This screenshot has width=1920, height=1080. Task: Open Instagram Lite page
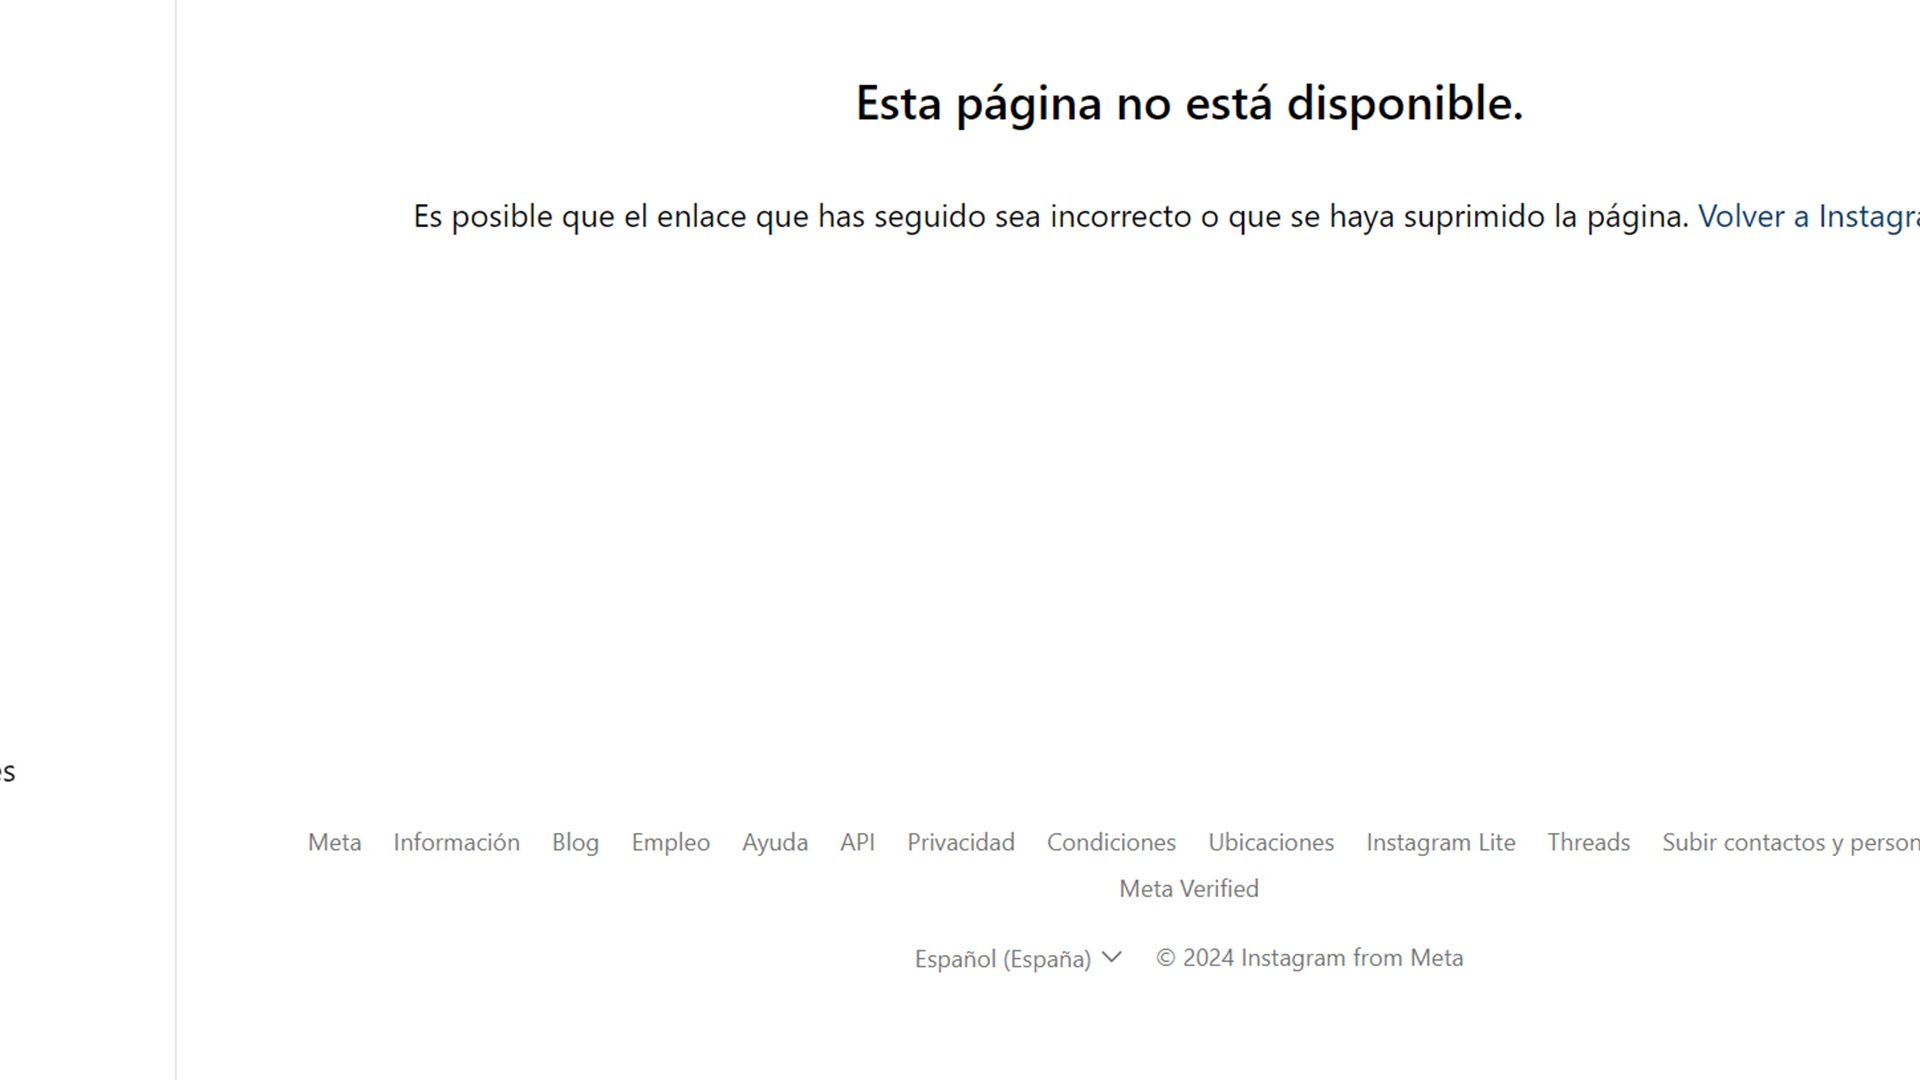coord(1440,841)
